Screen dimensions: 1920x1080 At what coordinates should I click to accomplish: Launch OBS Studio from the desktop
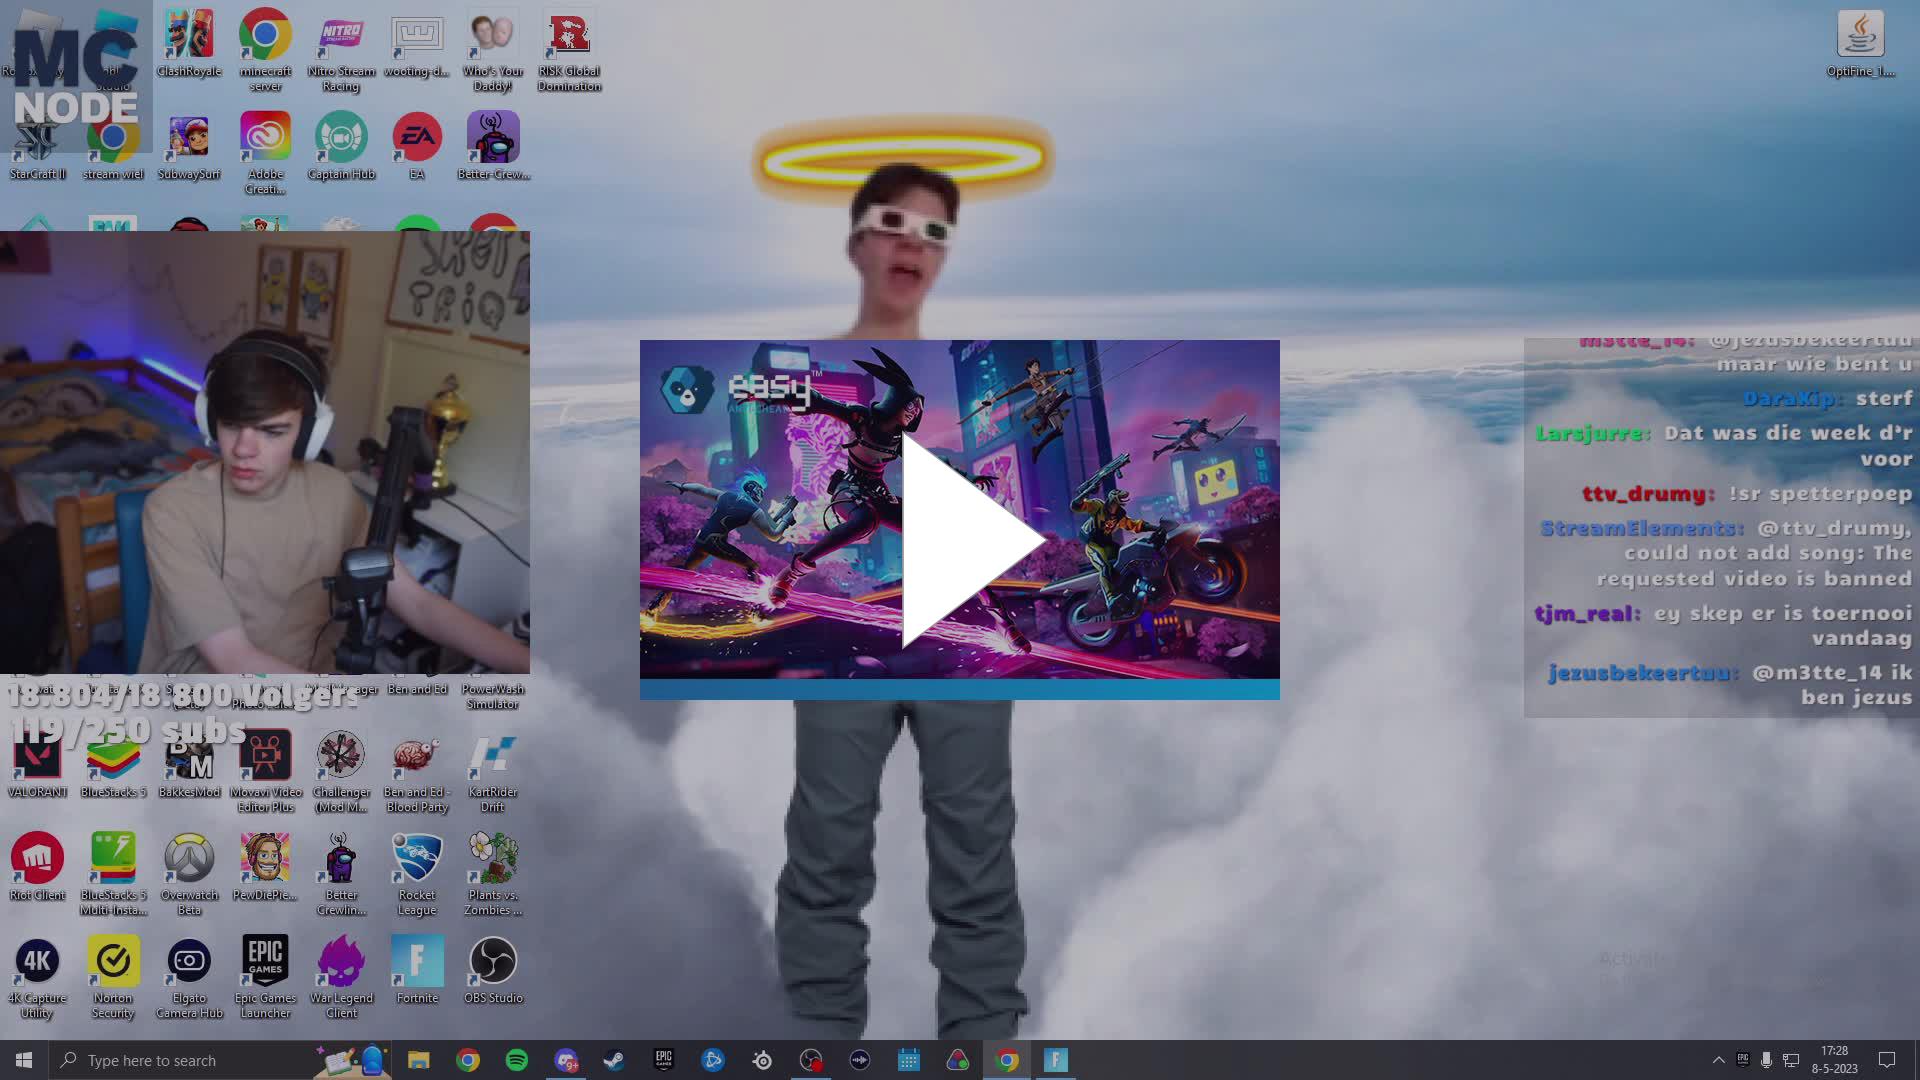pos(493,958)
